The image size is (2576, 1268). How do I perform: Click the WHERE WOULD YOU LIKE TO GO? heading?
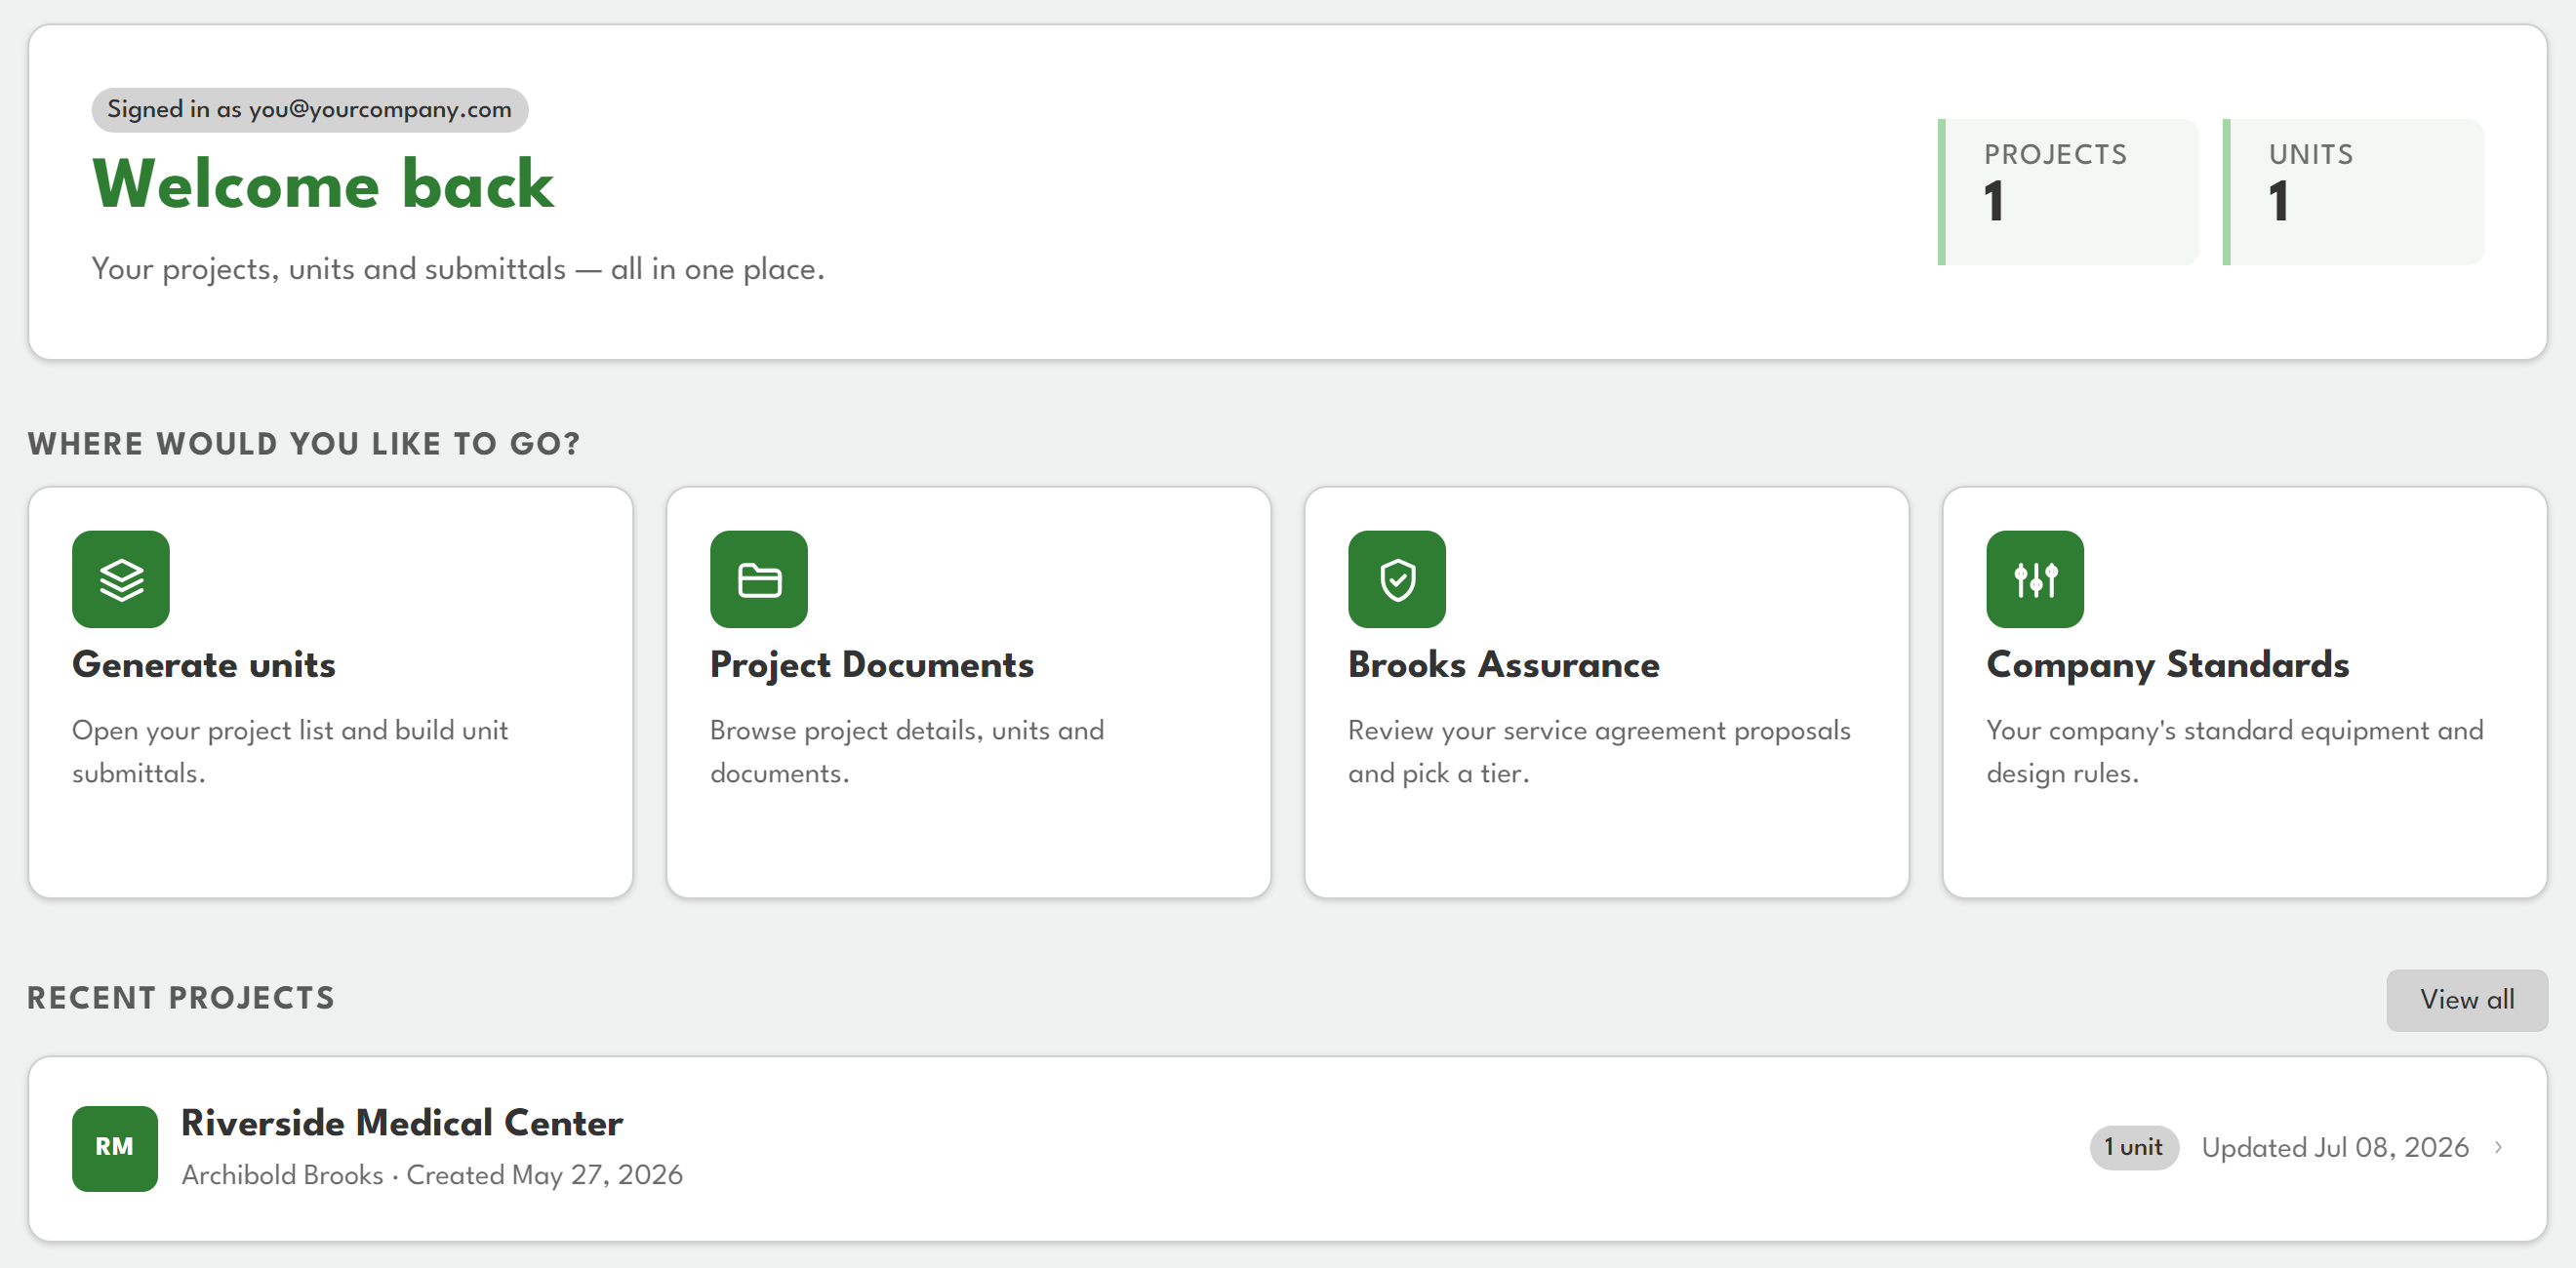click(x=304, y=444)
